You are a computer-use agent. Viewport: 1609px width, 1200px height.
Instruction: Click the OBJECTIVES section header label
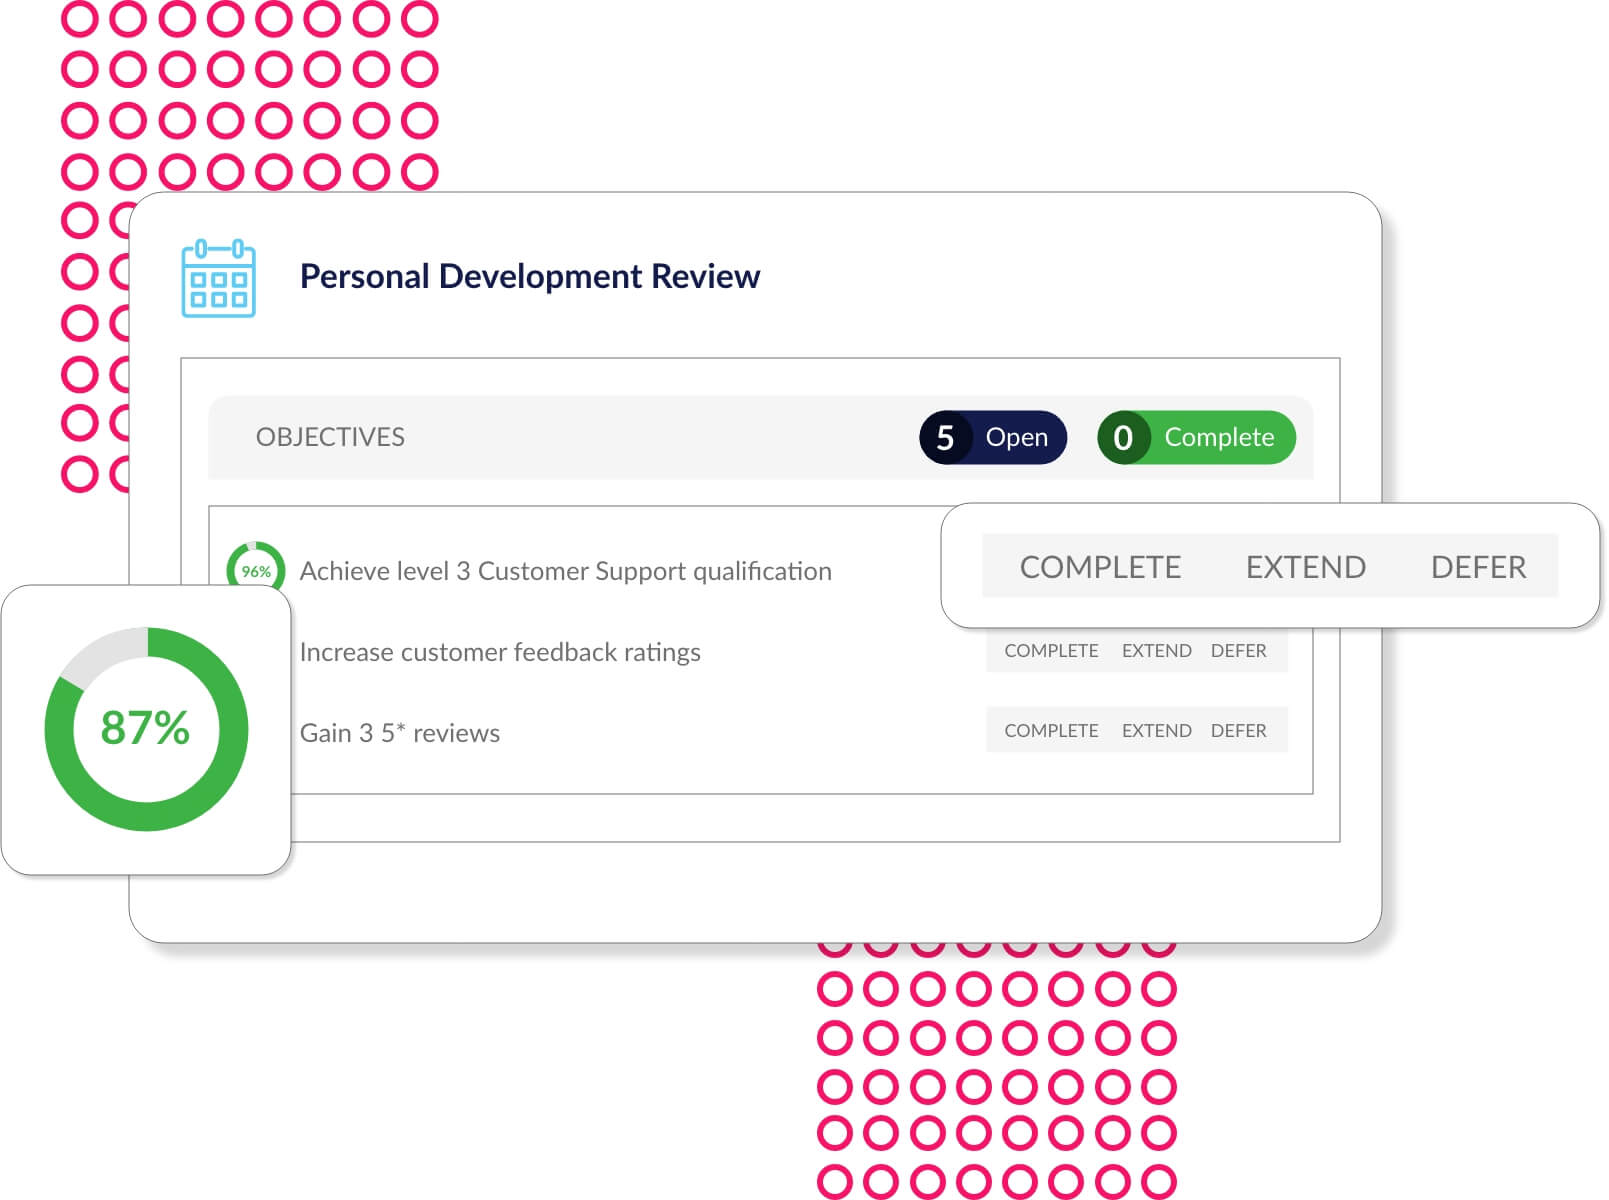330,437
